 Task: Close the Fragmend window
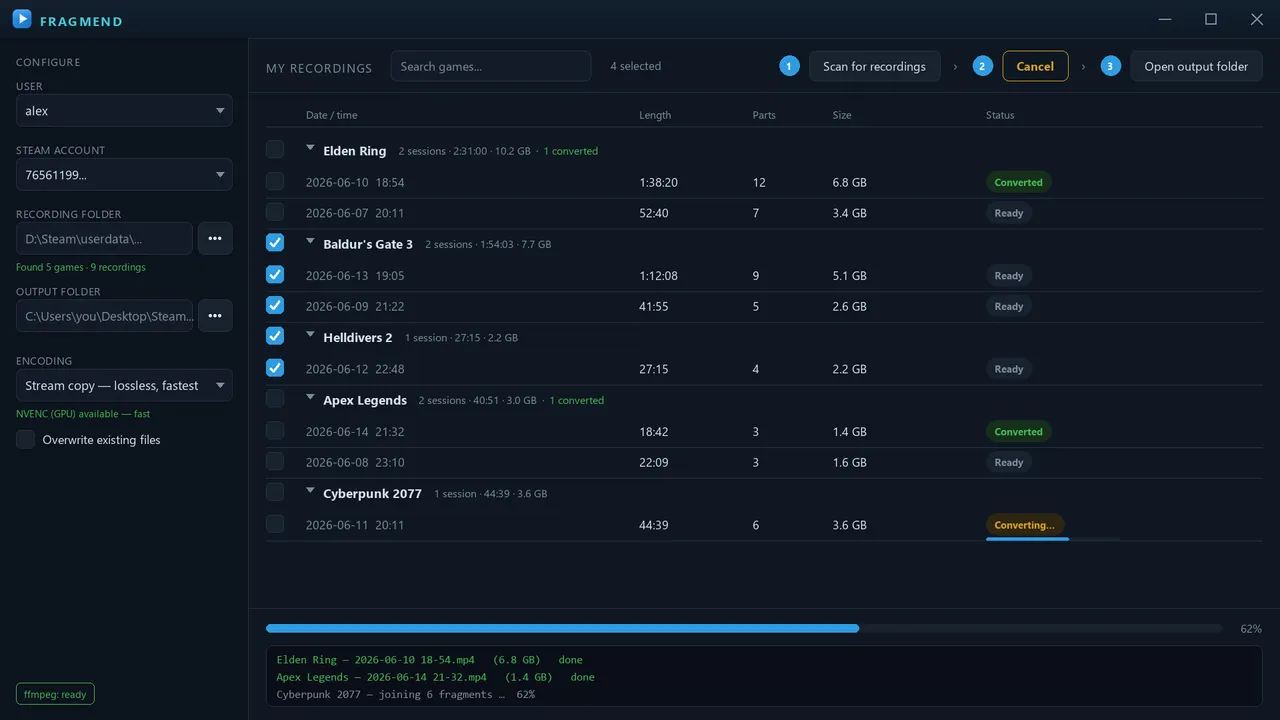pyautogui.click(x=1257, y=19)
